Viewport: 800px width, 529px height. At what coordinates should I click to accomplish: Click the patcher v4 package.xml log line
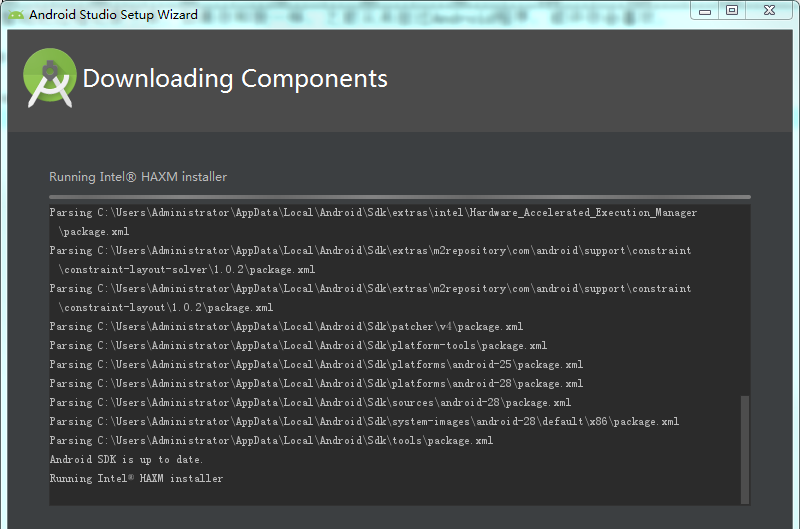[286, 327]
